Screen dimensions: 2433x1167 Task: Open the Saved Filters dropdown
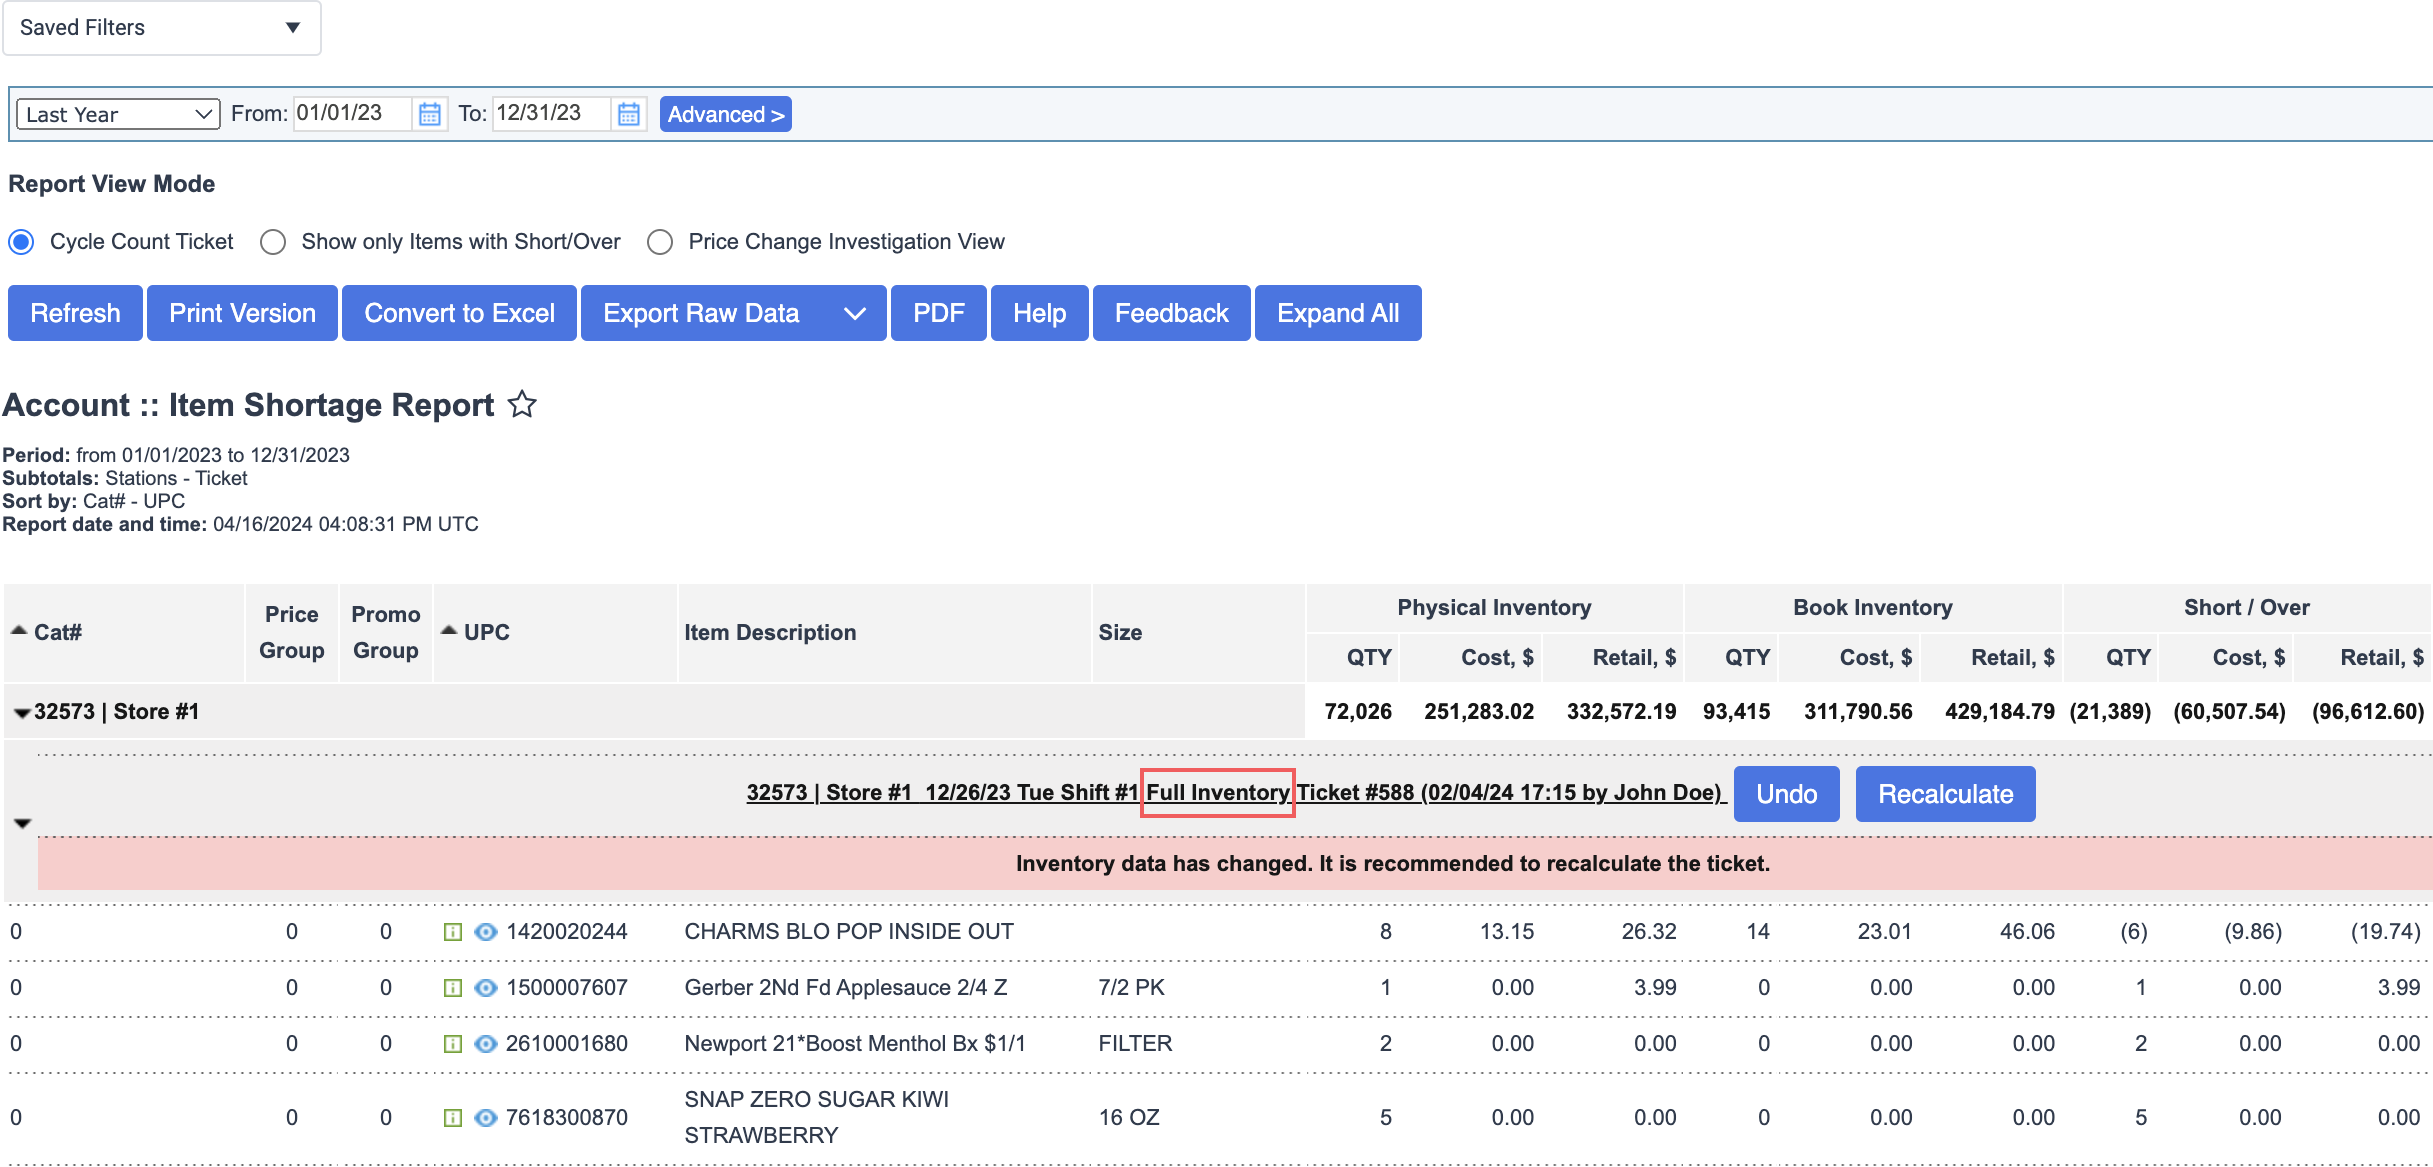click(162, 28)
